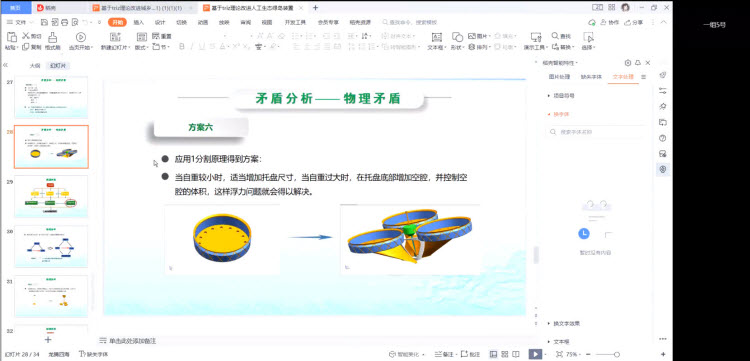Viewport: 750px width, 361px height.
Task: Click the Find (查找) magnifier icon
Action: [555, 36]
